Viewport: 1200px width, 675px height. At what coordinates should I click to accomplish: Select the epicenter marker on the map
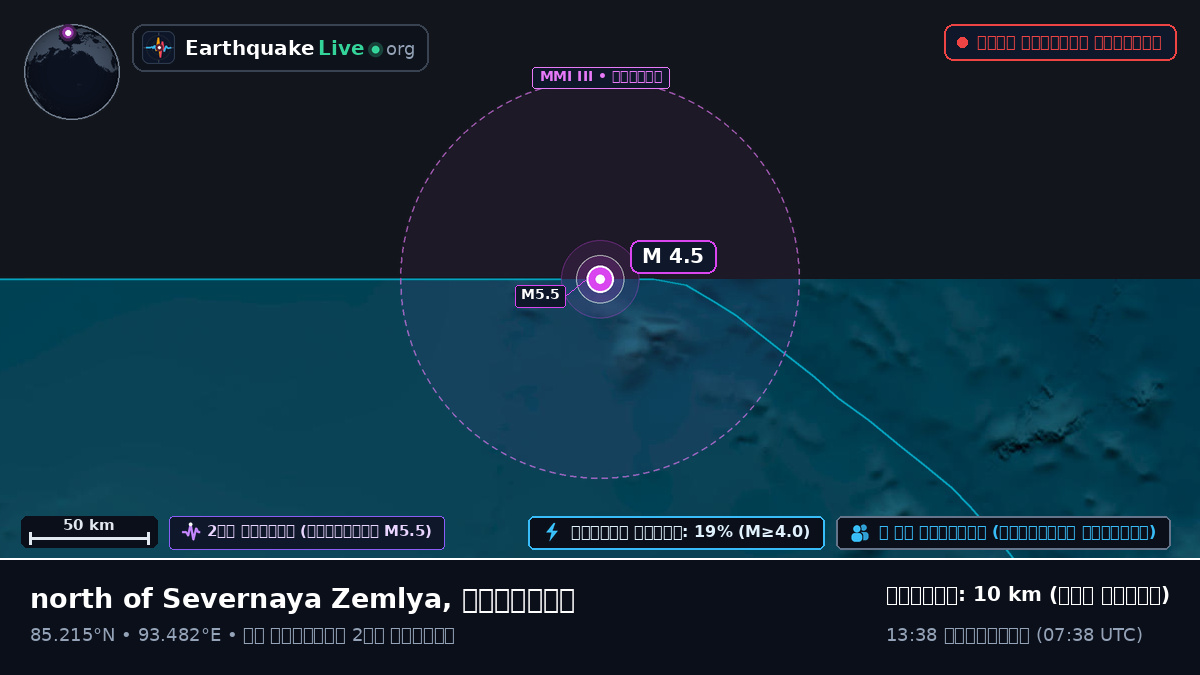pos(600,279)
